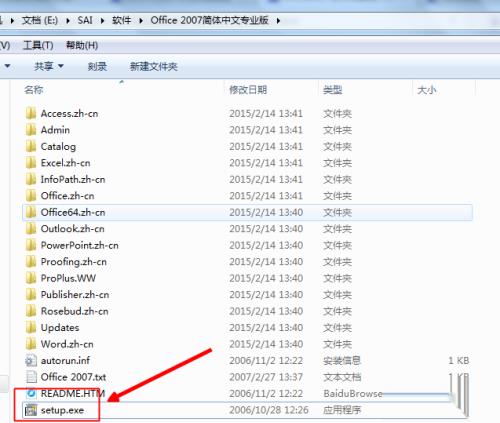This screenshot has height=423, width=500.
Task: Select the InfoPath.zh-cn folder icon
Action: (x=31, y=179)
